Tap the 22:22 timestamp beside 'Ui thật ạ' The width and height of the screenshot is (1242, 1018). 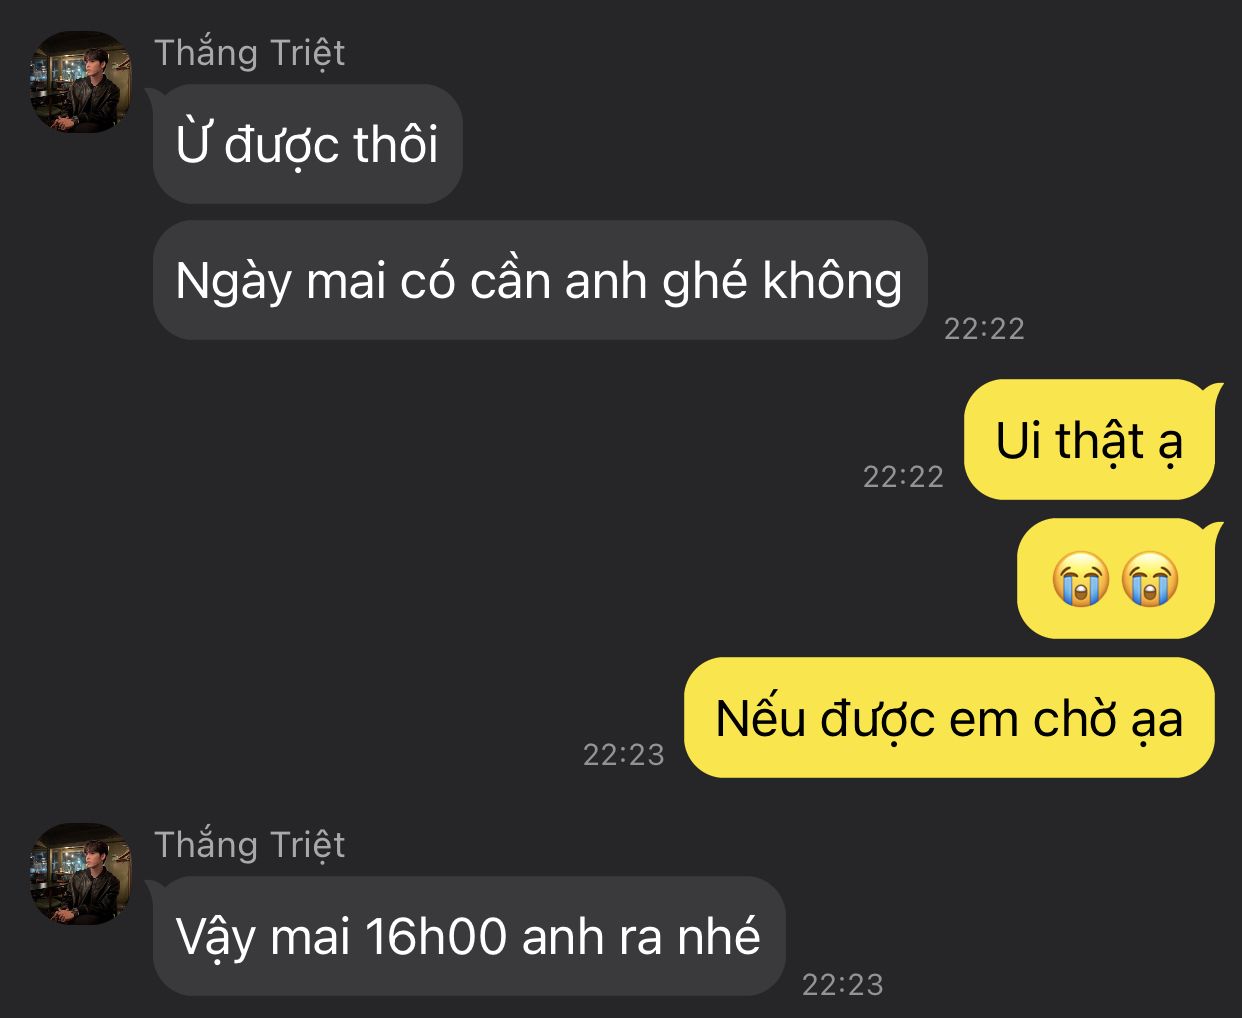[903, 477]
